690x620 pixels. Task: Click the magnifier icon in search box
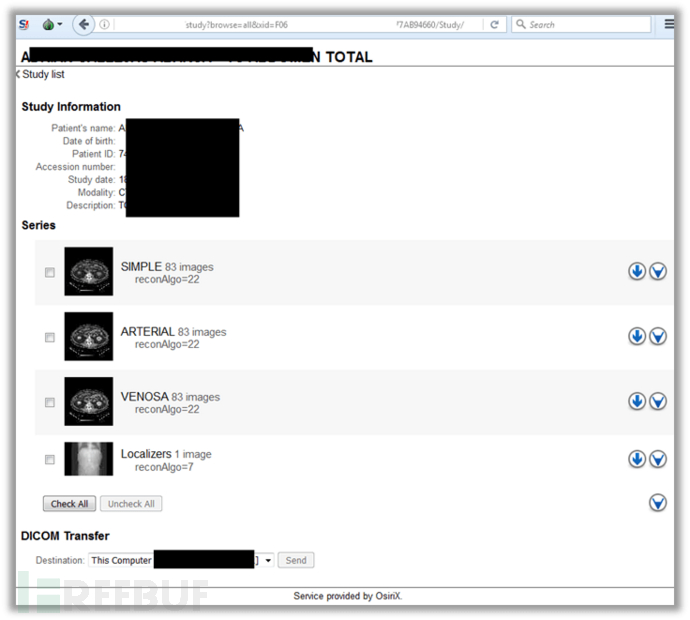coord(521,24)
